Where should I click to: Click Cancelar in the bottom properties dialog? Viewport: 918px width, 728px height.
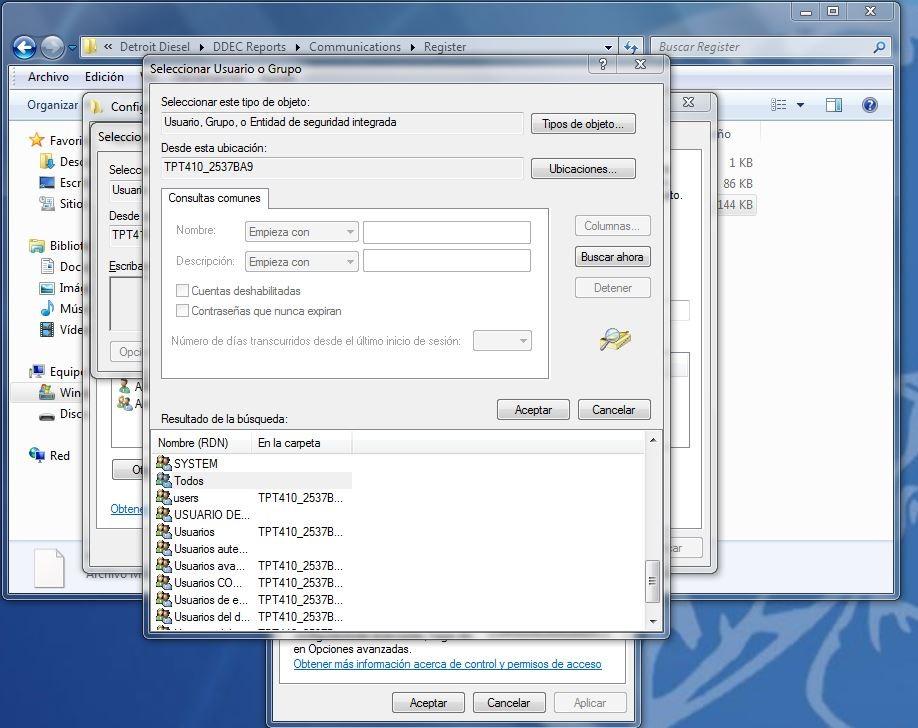coord(509,703)
